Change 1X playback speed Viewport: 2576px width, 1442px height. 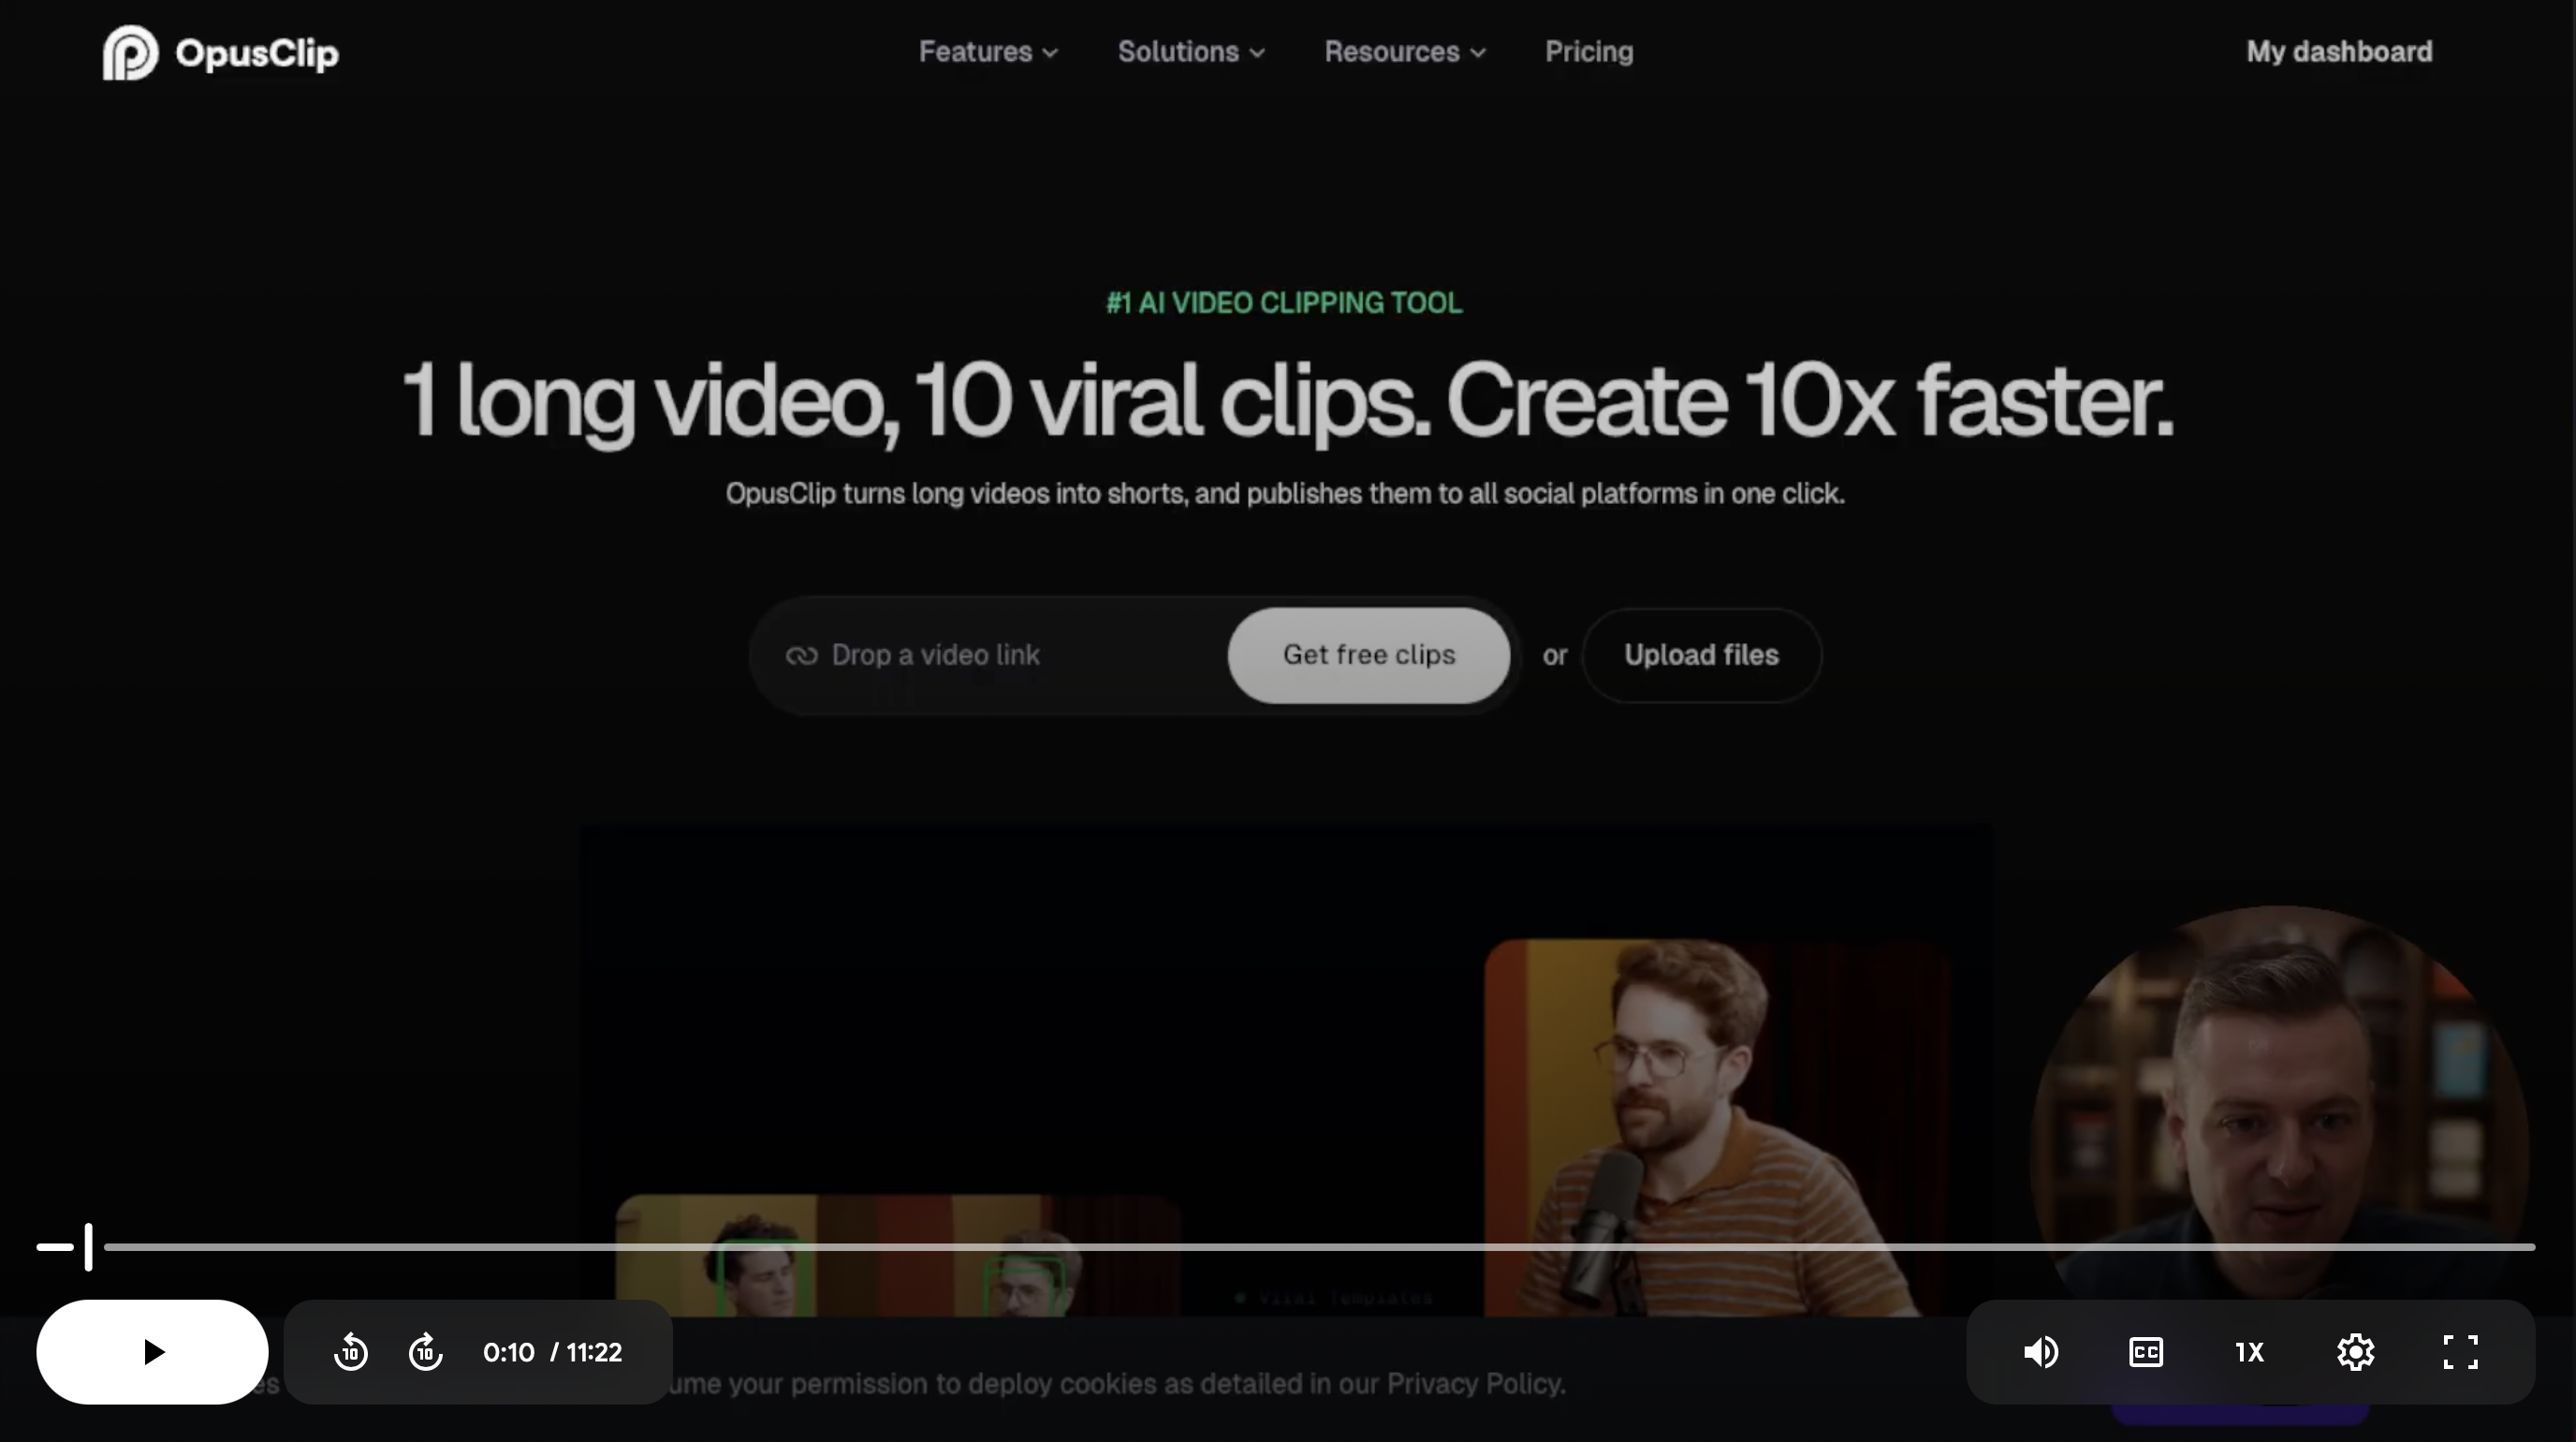click(2250, 1352)
